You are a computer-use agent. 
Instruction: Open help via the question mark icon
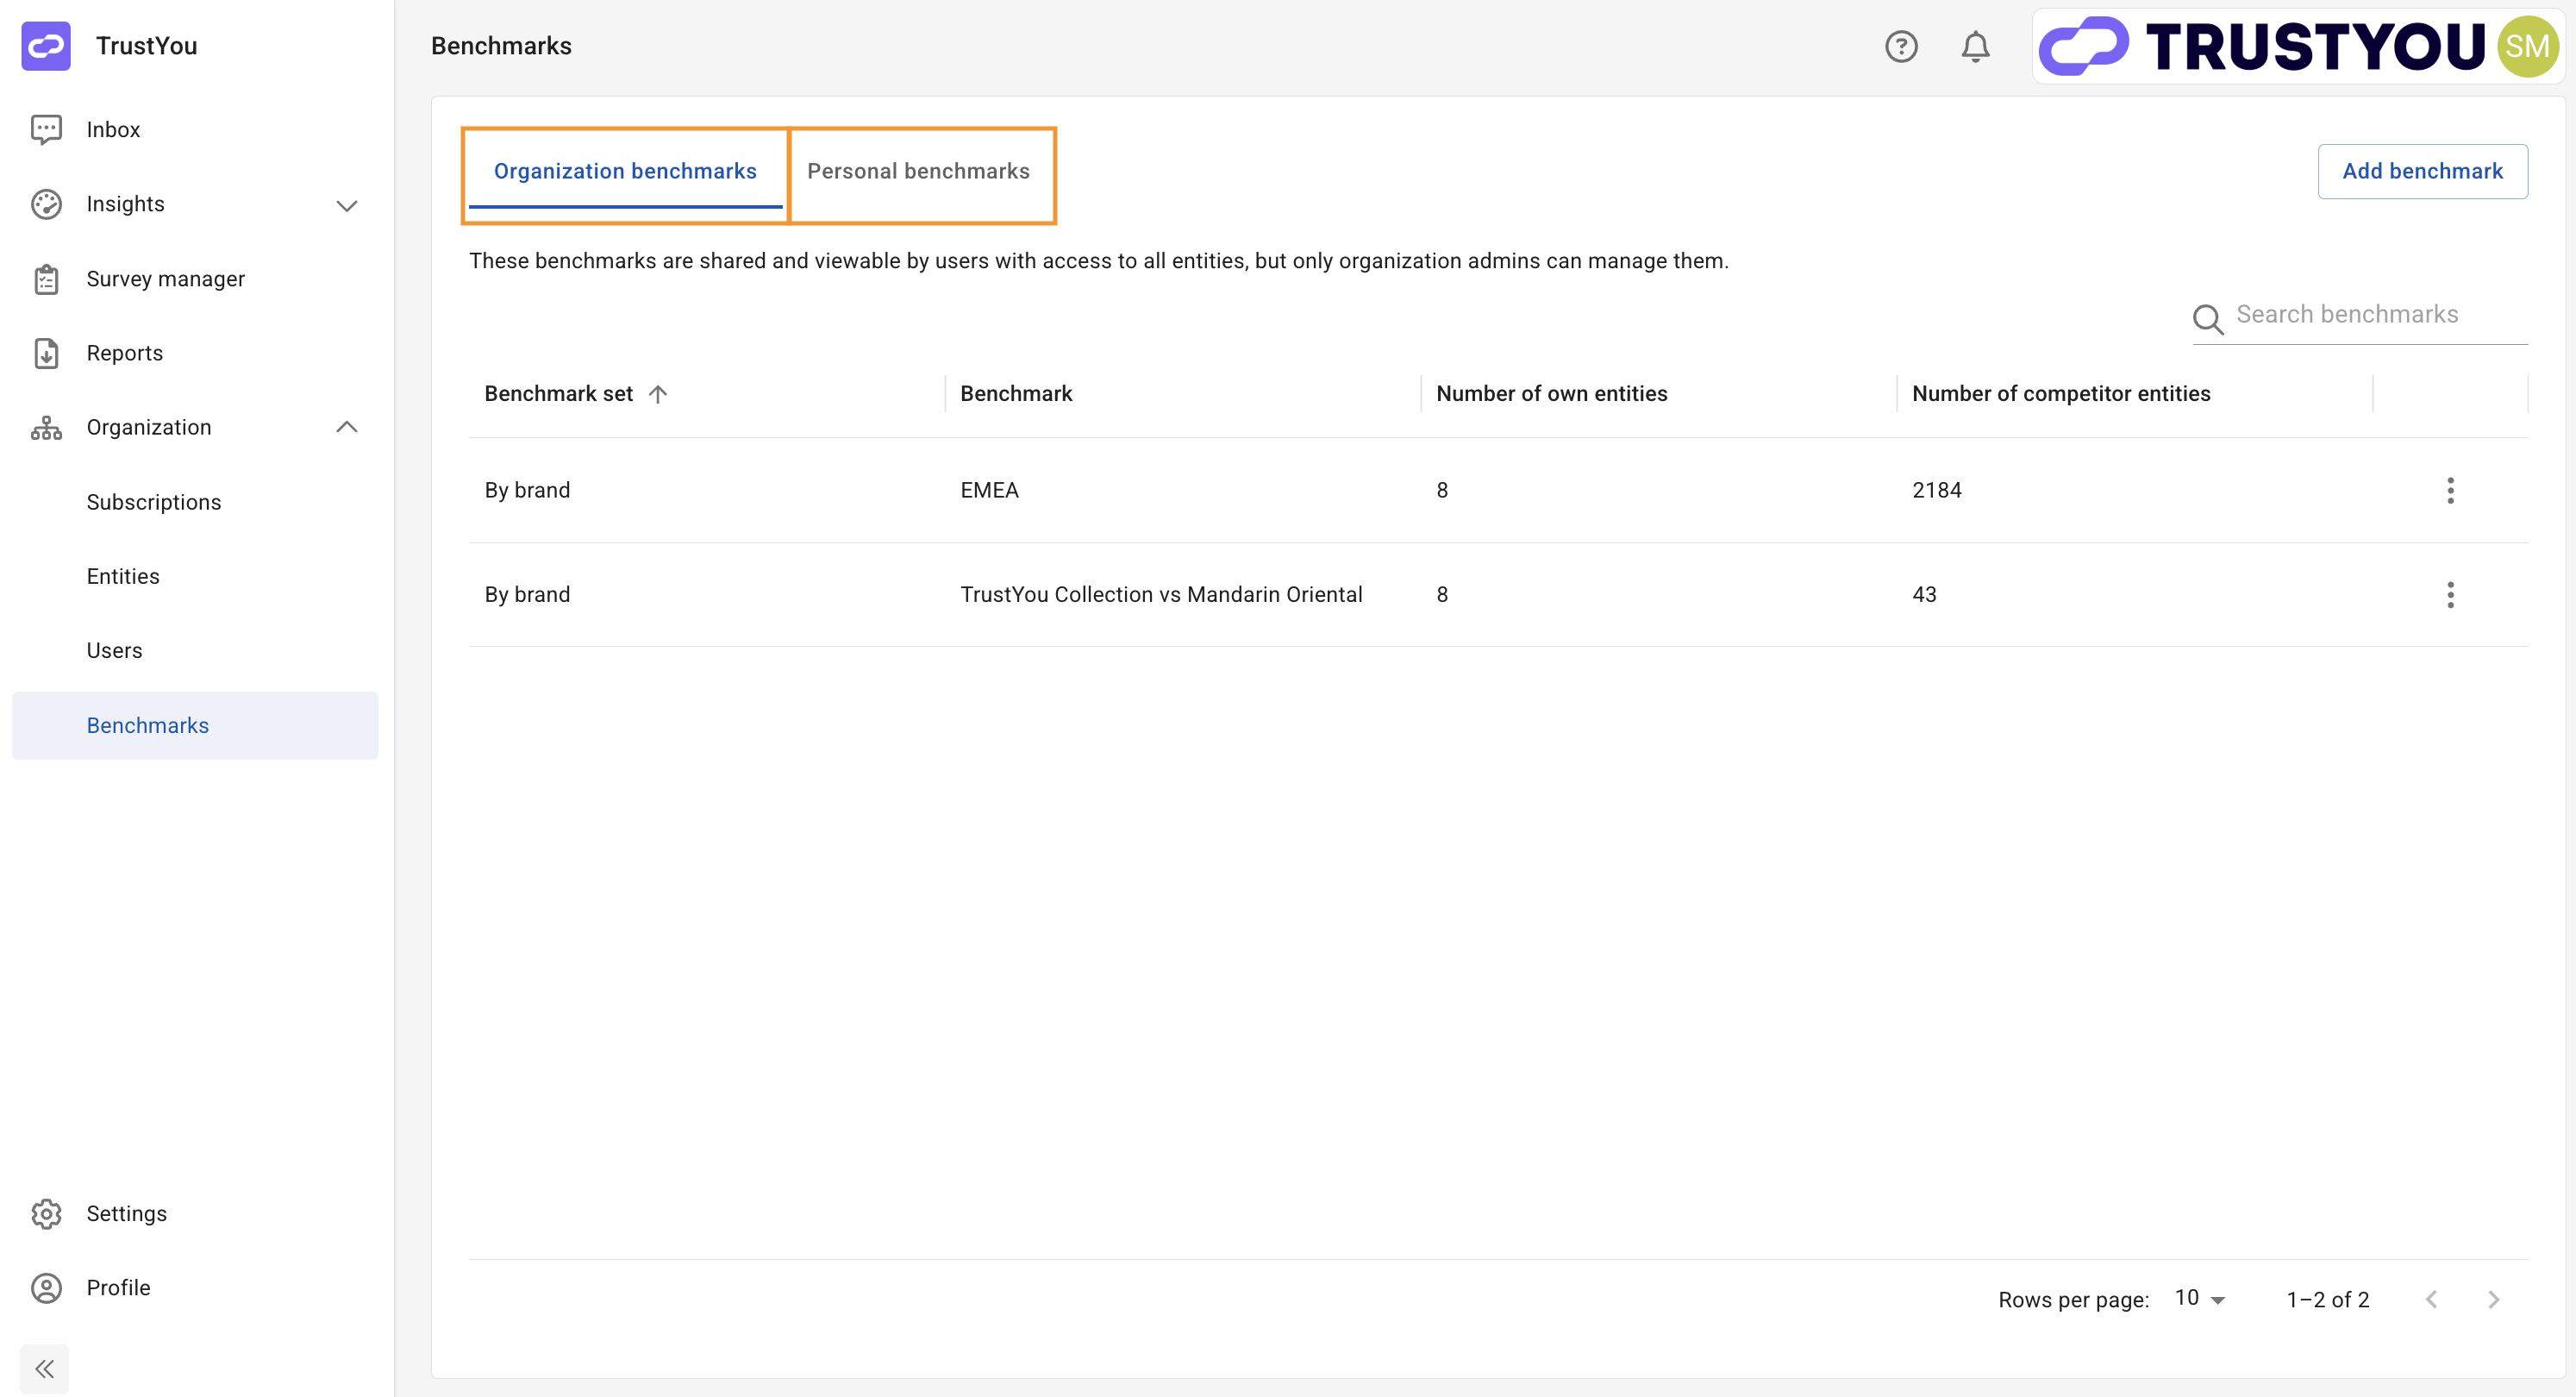1901,46
